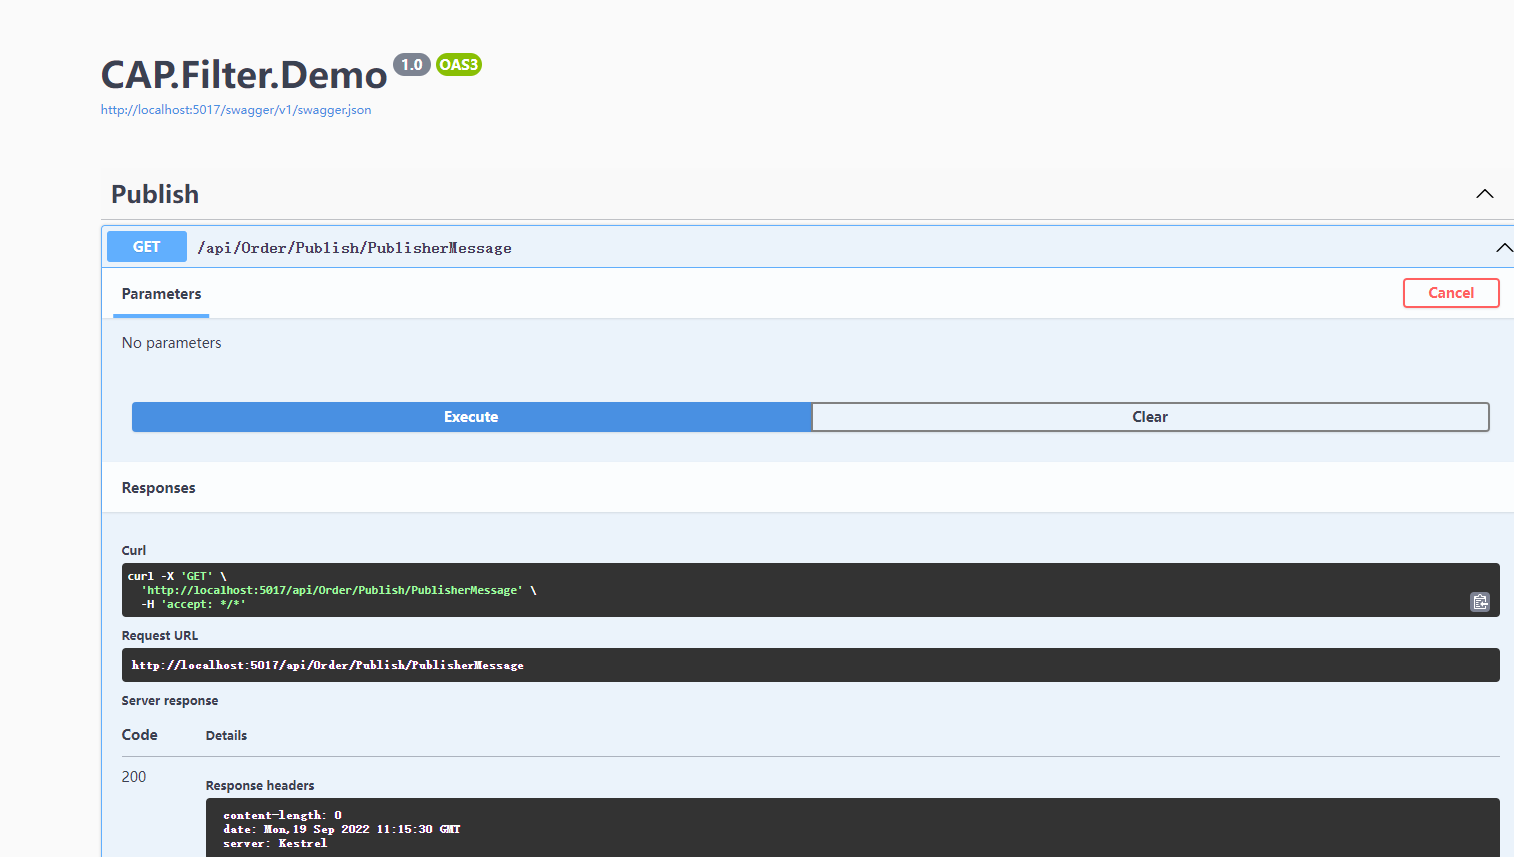Select the Parameters tab

[x=161, y=294]
